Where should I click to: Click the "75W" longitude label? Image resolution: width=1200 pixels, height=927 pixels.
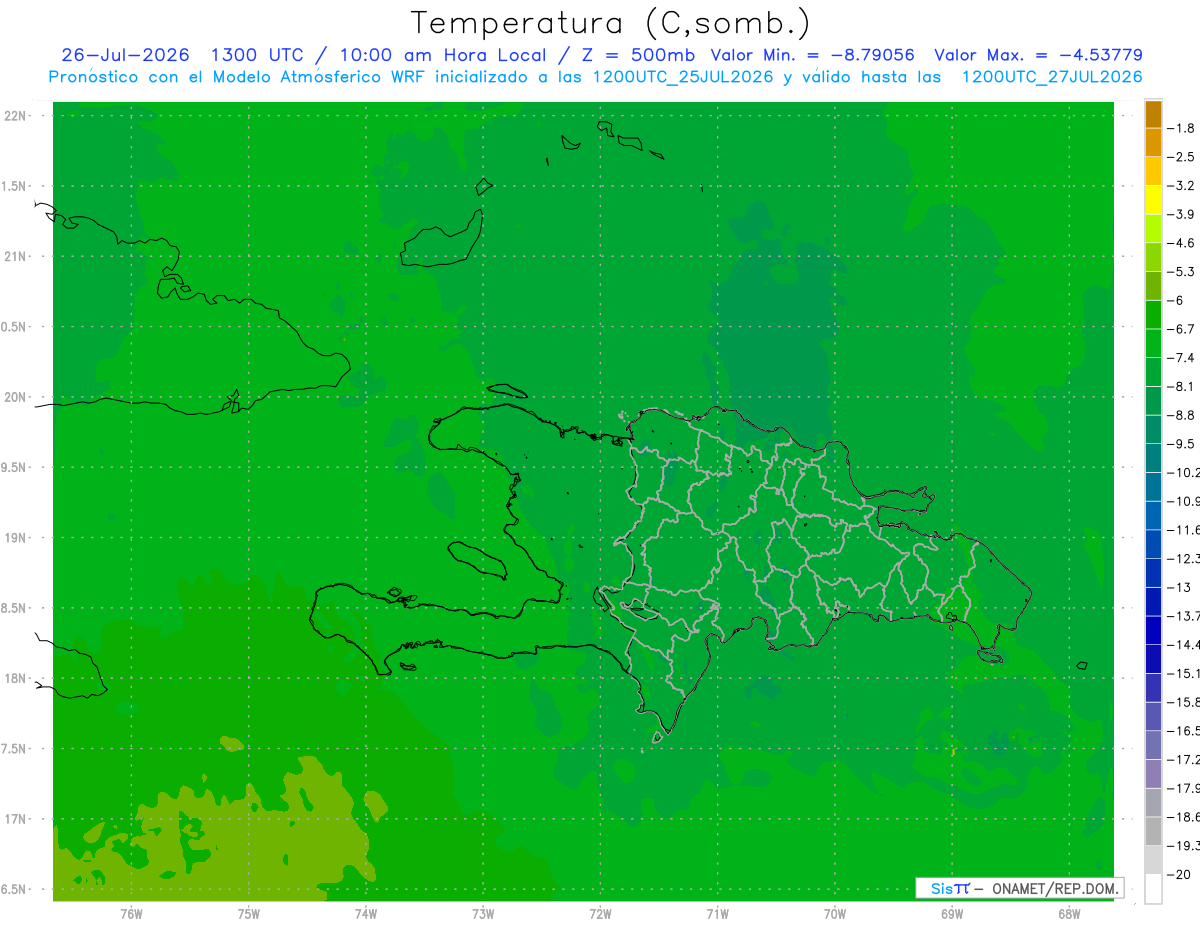249,914
